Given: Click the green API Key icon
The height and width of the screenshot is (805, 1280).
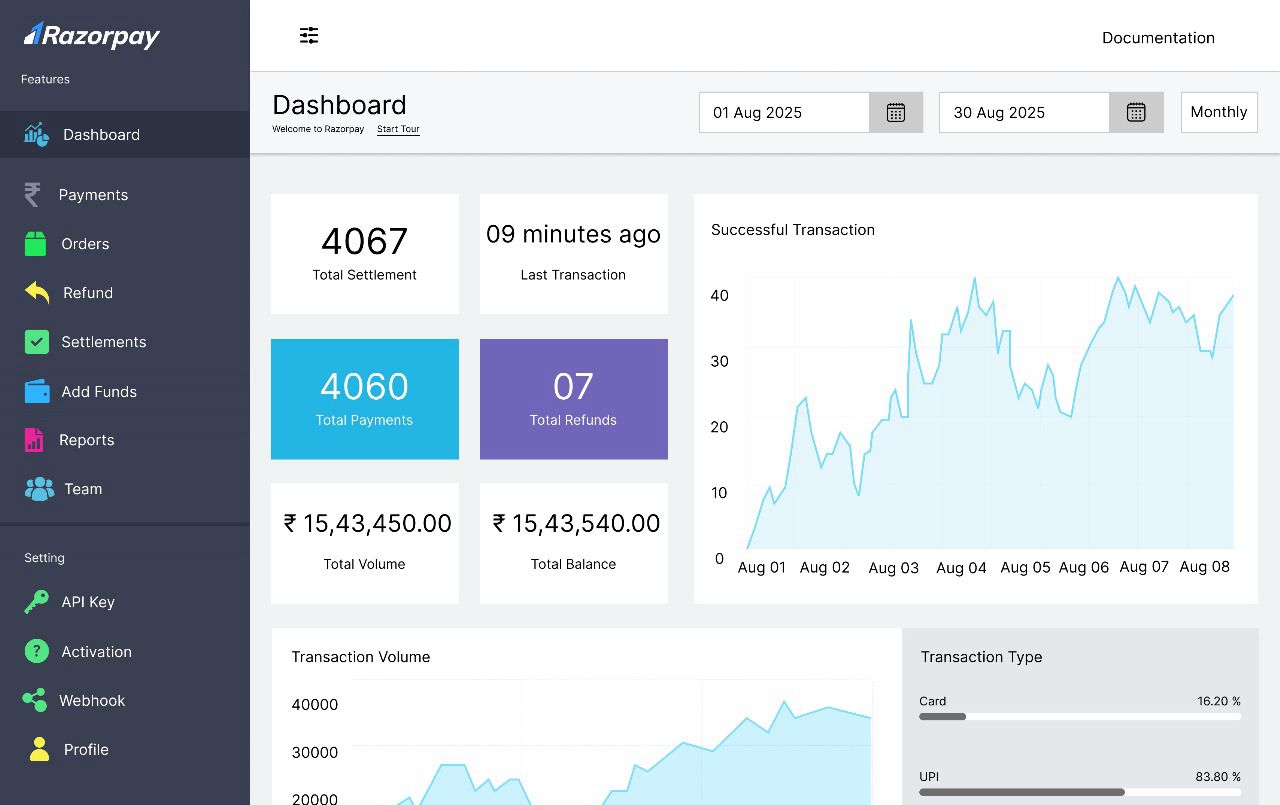Looking at the screenshot, I should pyautogui.click(x=36, y=602).
